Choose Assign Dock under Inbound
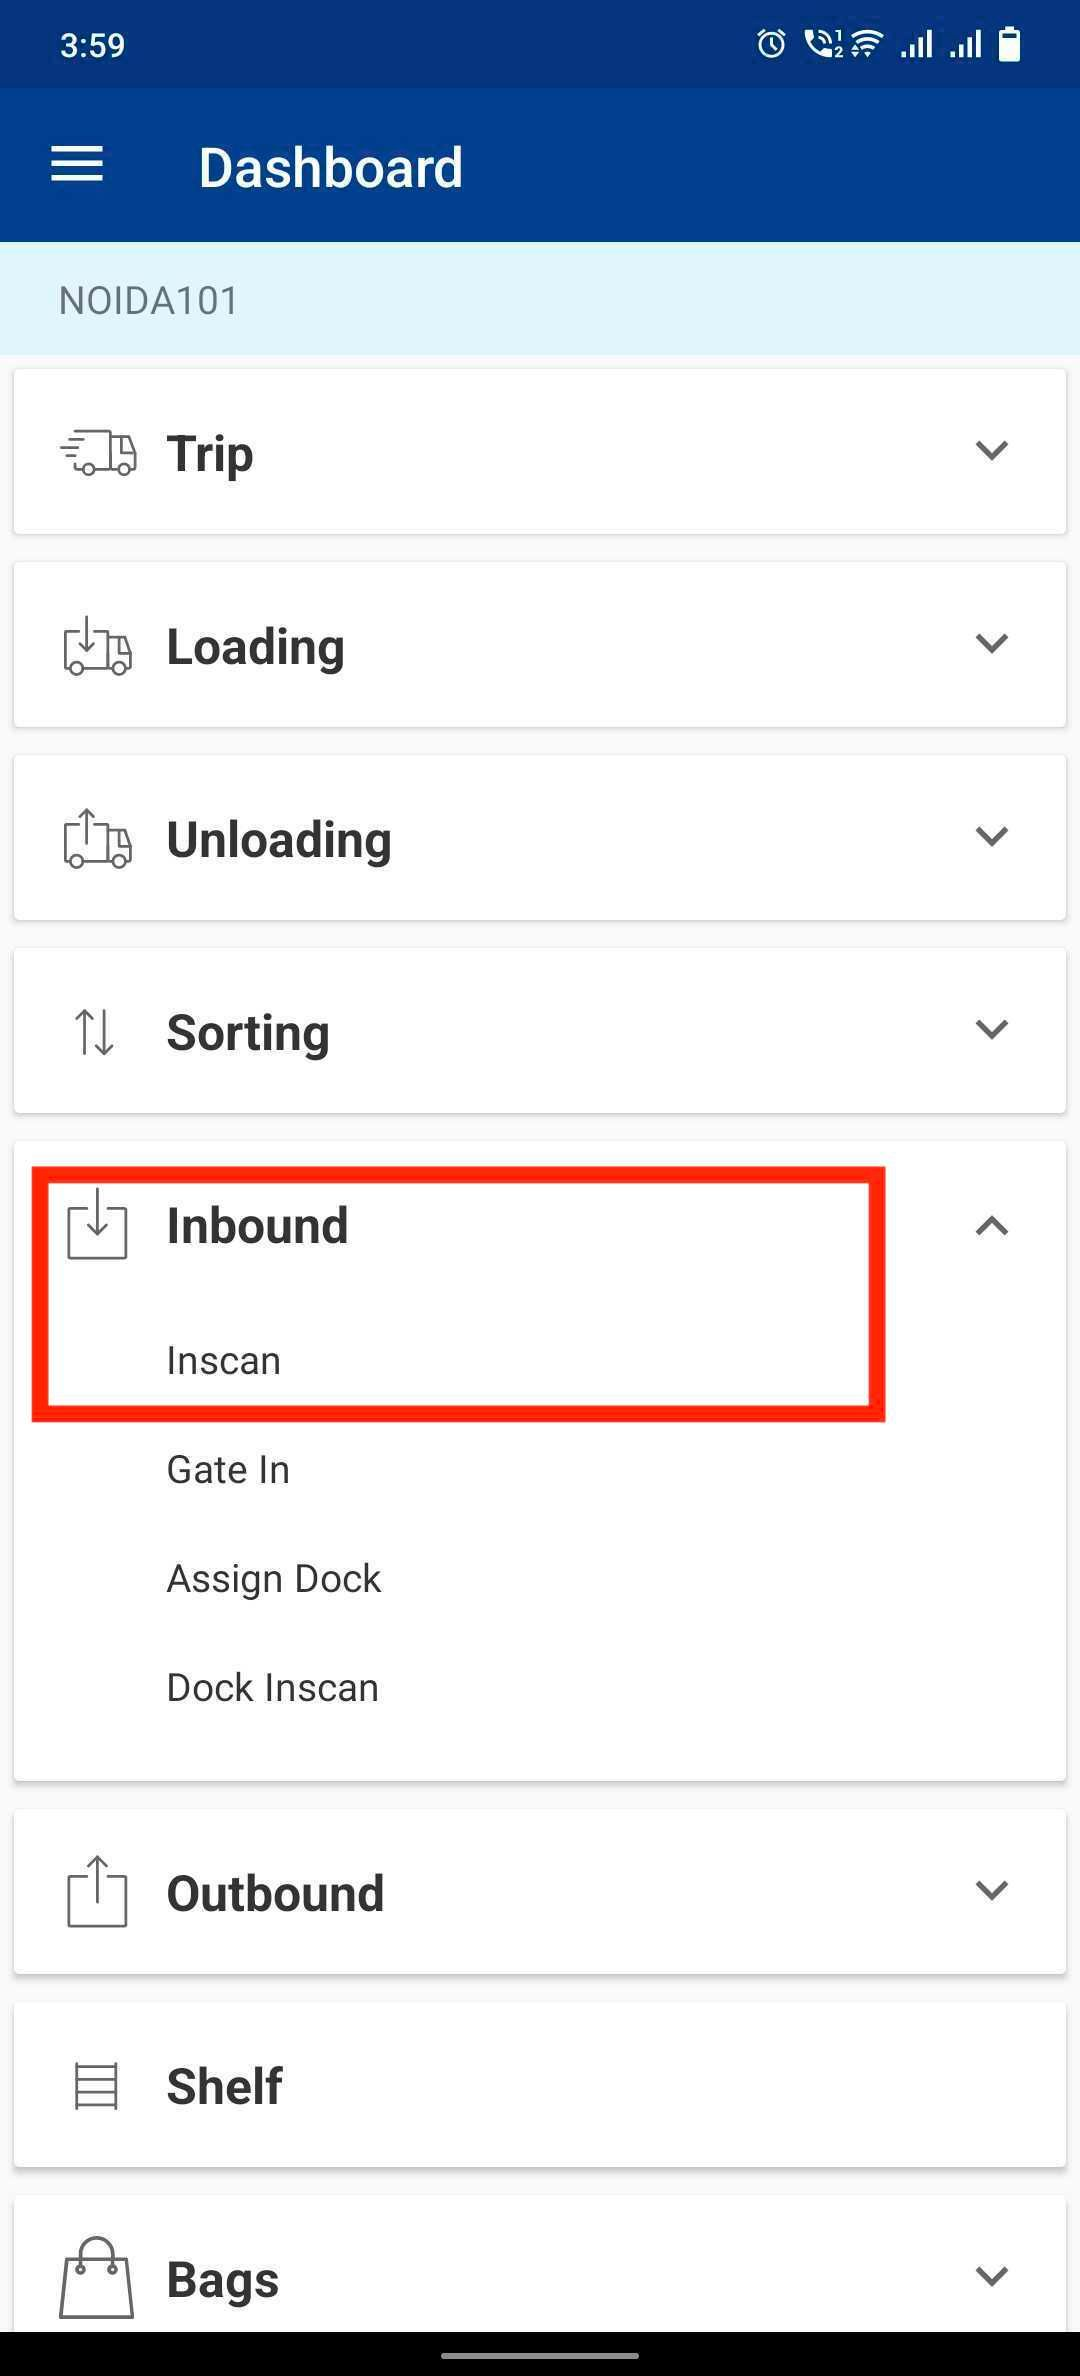The image size is (1080, 2376). click(x=274, y=1579)
